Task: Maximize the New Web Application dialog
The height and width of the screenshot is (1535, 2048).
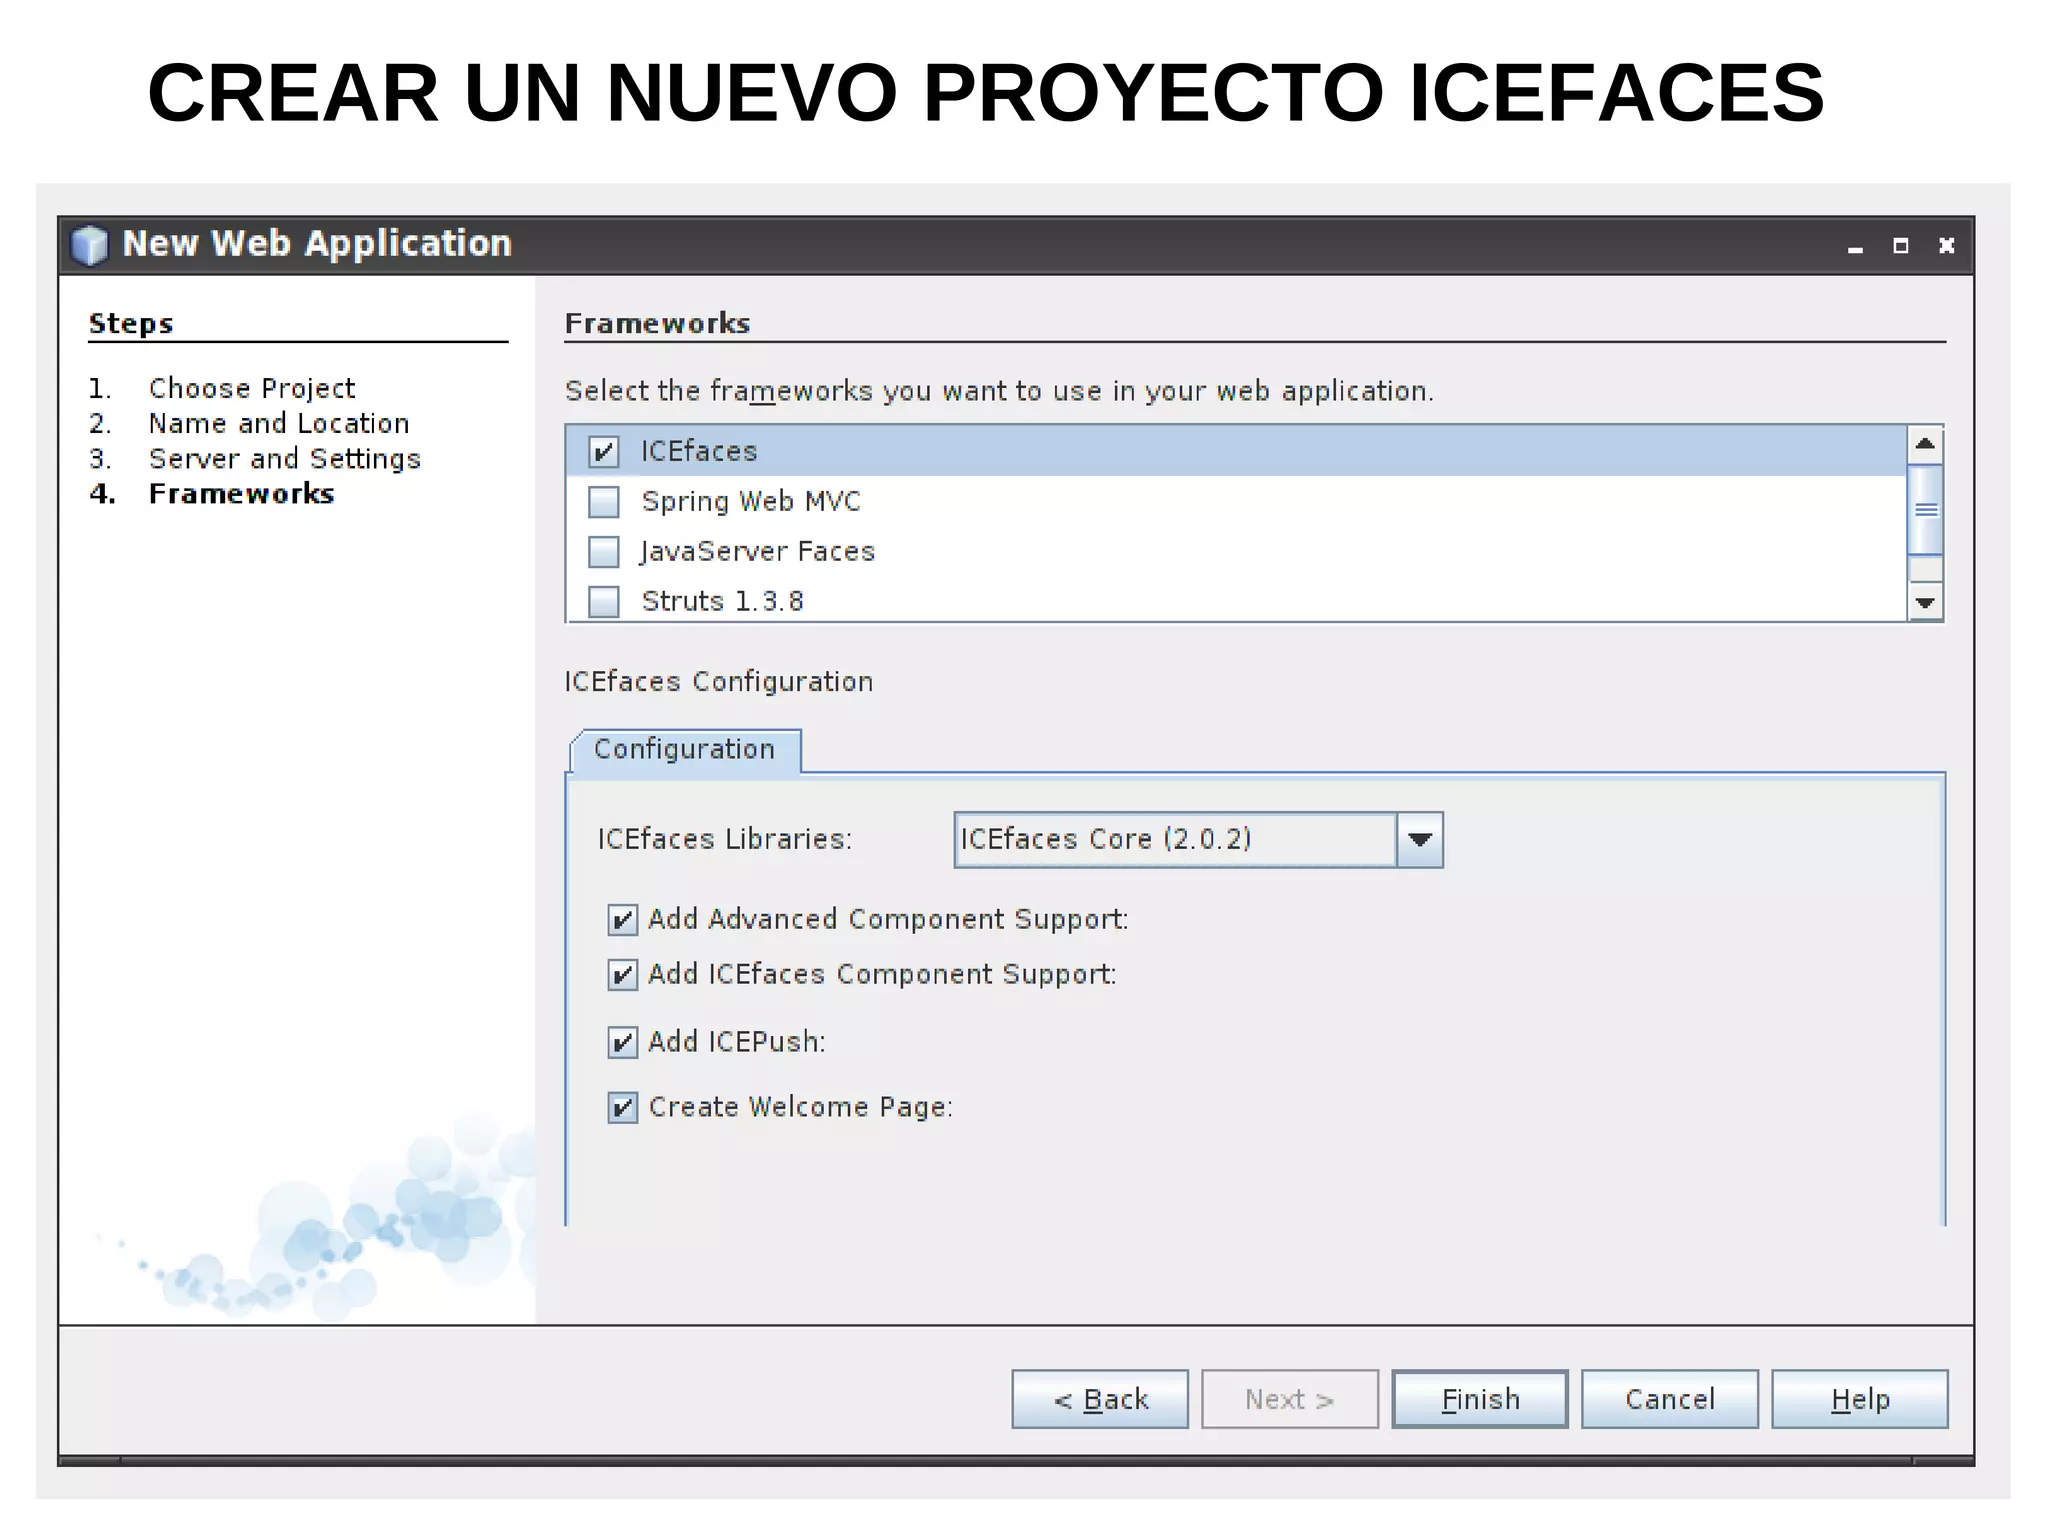Action: point(1901,246)
